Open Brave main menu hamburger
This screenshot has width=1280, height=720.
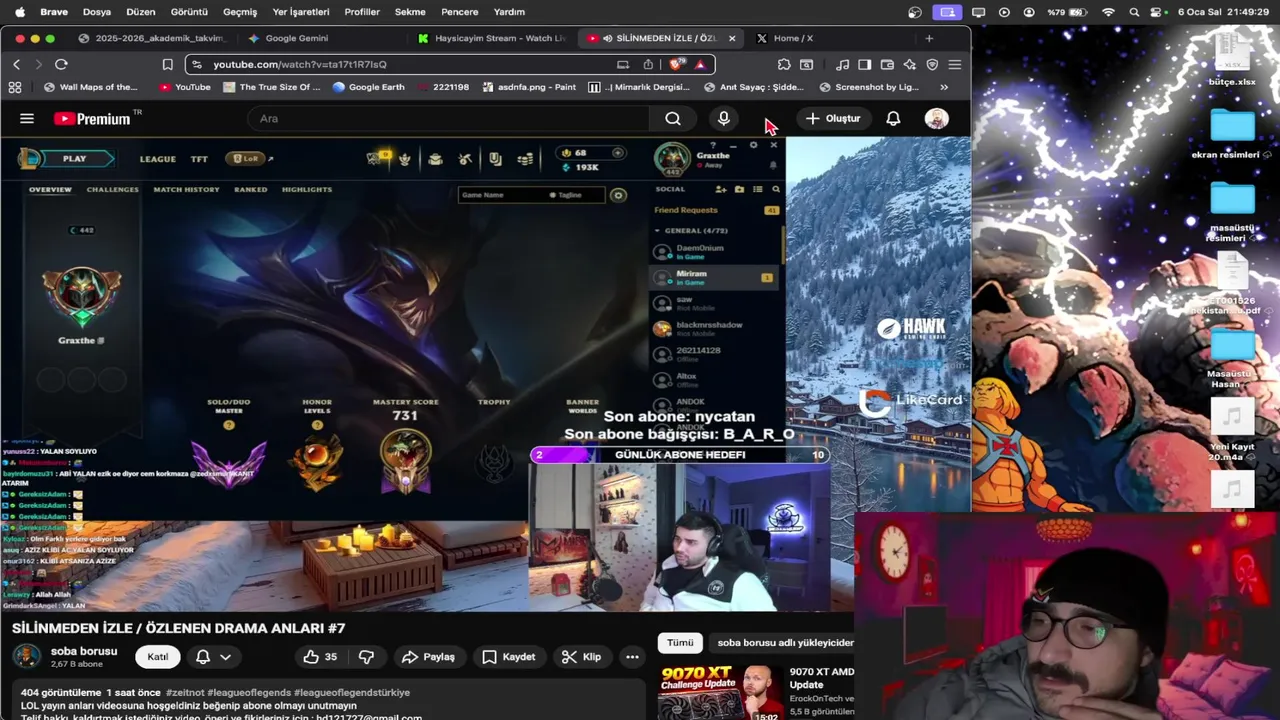pyautogui.click(x=955, y=64)
